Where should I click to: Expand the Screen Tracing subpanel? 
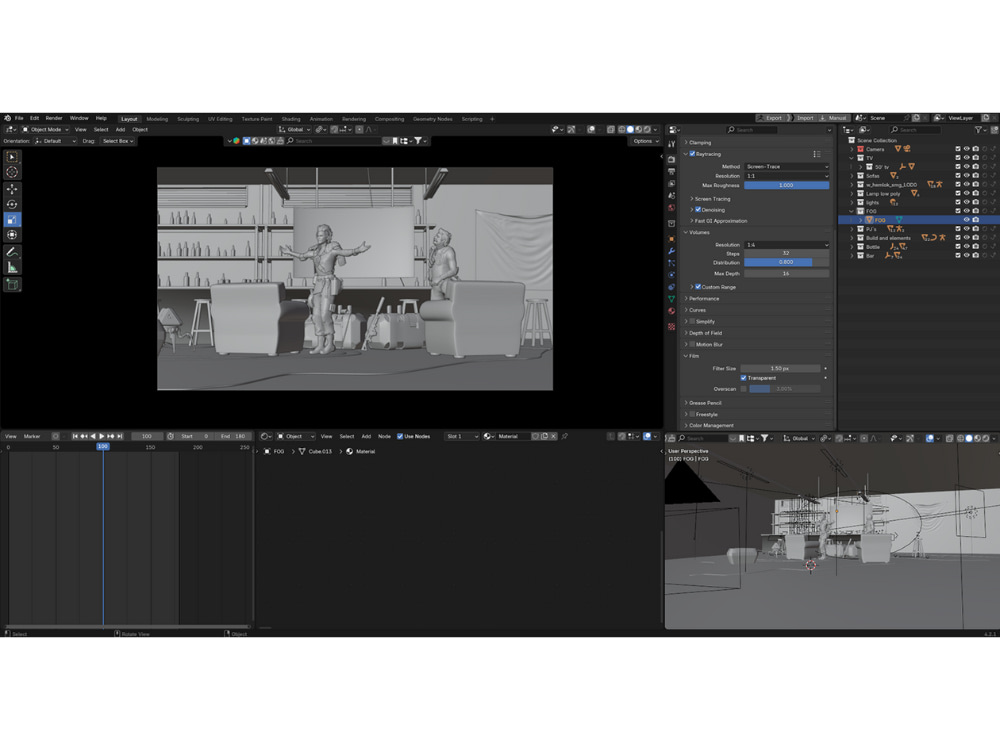[x=712, y=199]
